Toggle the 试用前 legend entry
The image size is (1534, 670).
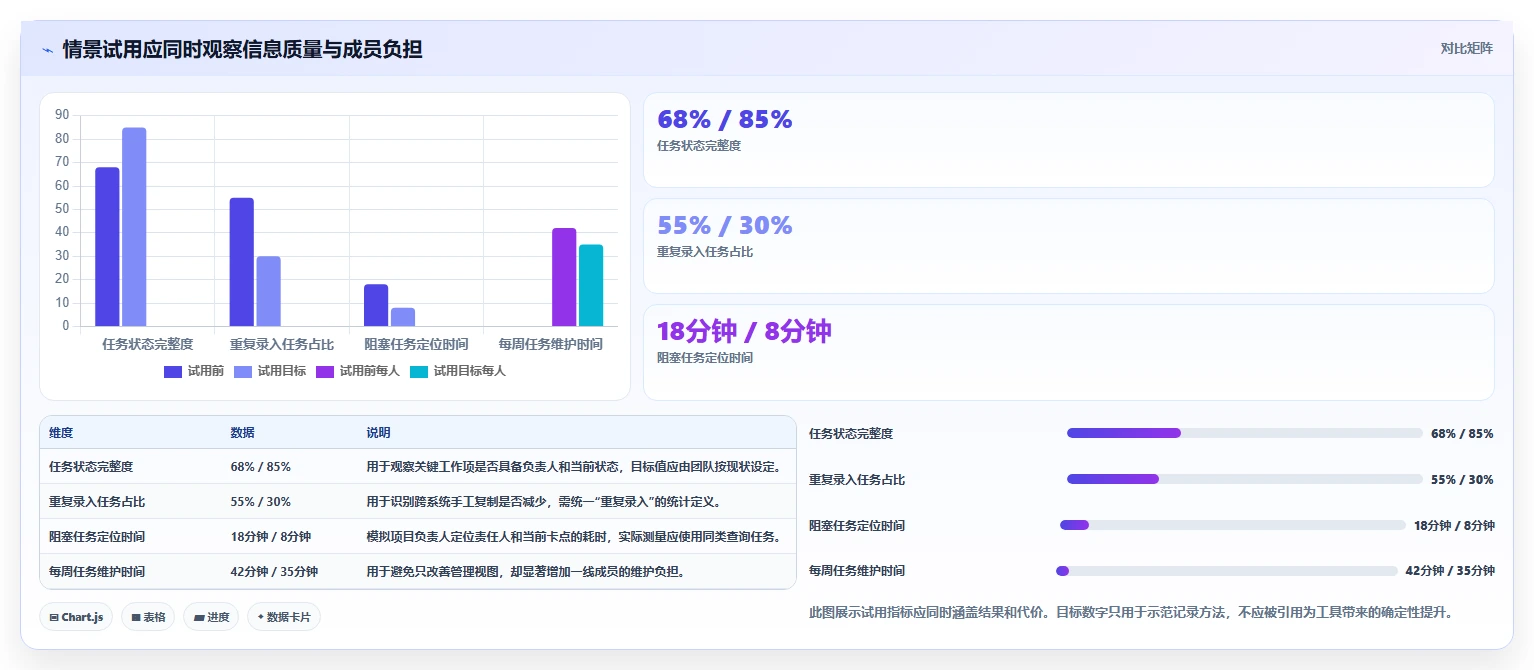[194, 371]
